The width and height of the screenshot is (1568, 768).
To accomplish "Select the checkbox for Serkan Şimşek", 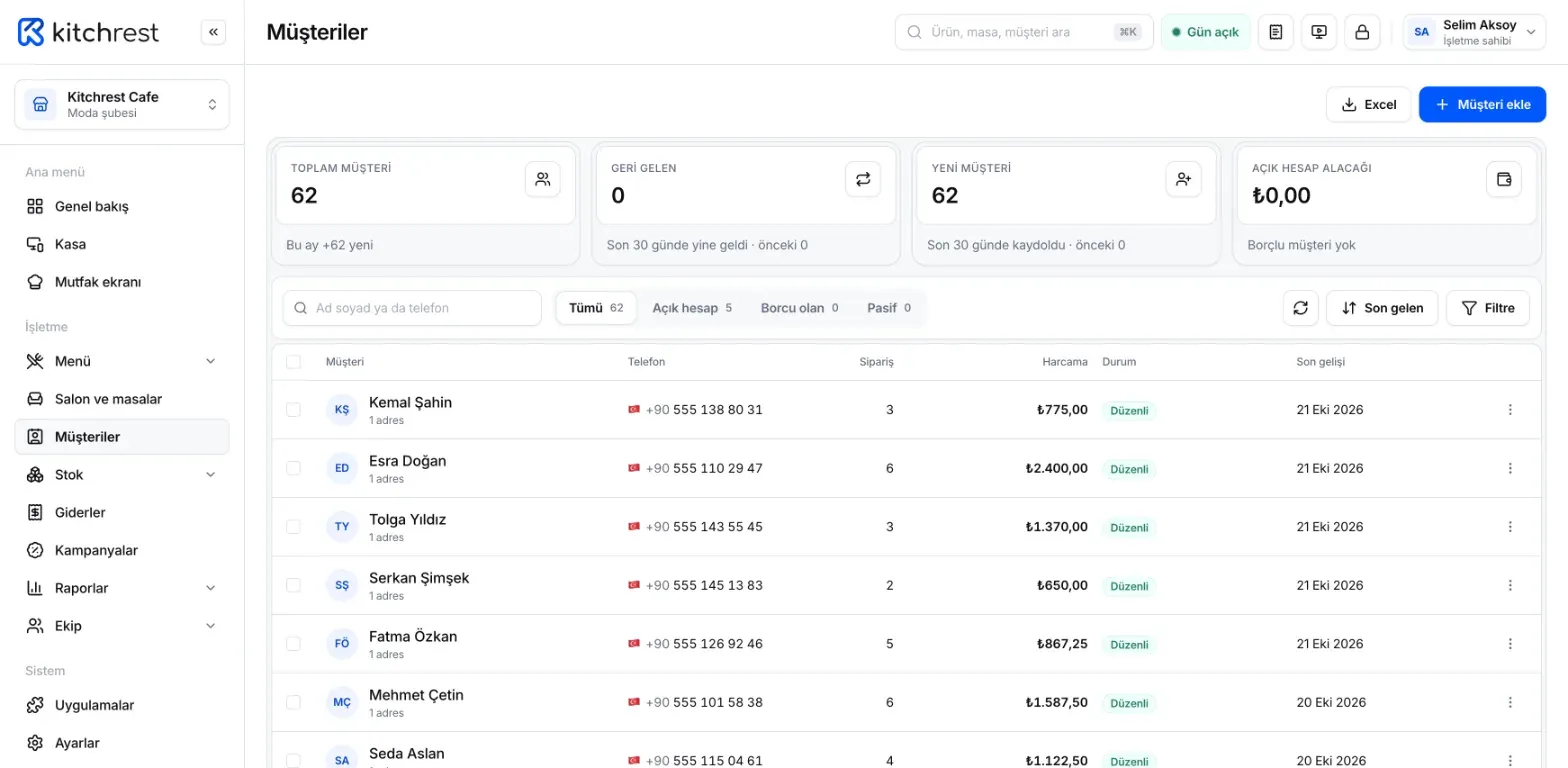I will click(293, 585).
